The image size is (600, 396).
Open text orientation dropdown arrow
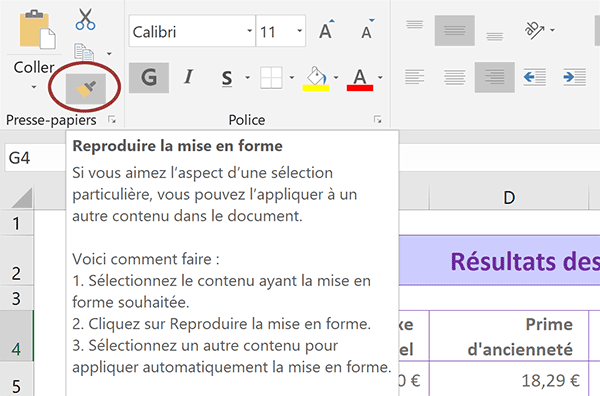pyautogui.click(x=552, y=30)
